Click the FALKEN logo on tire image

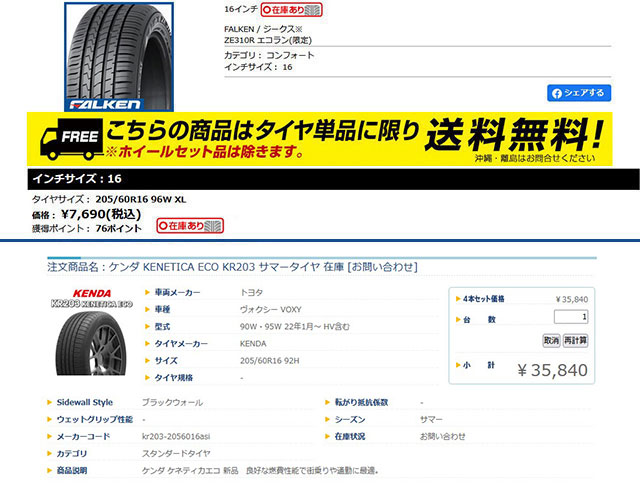pyautogui.click(x=104, y=105)
